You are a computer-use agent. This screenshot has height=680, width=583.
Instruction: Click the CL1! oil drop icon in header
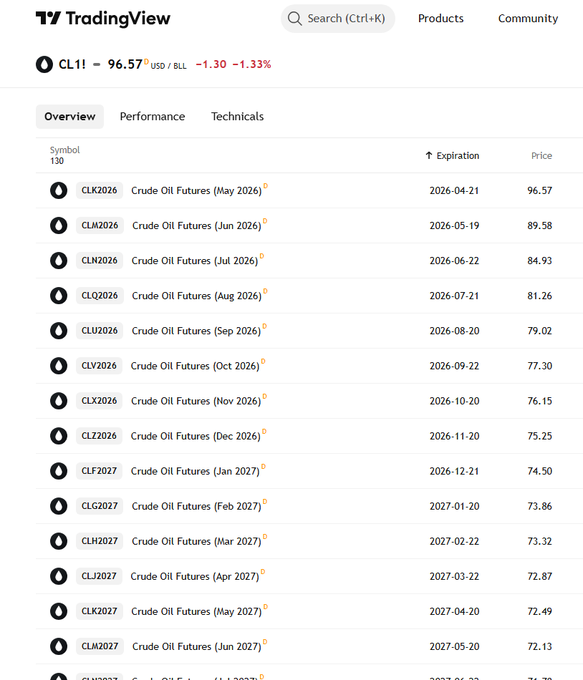pos(44,65)
